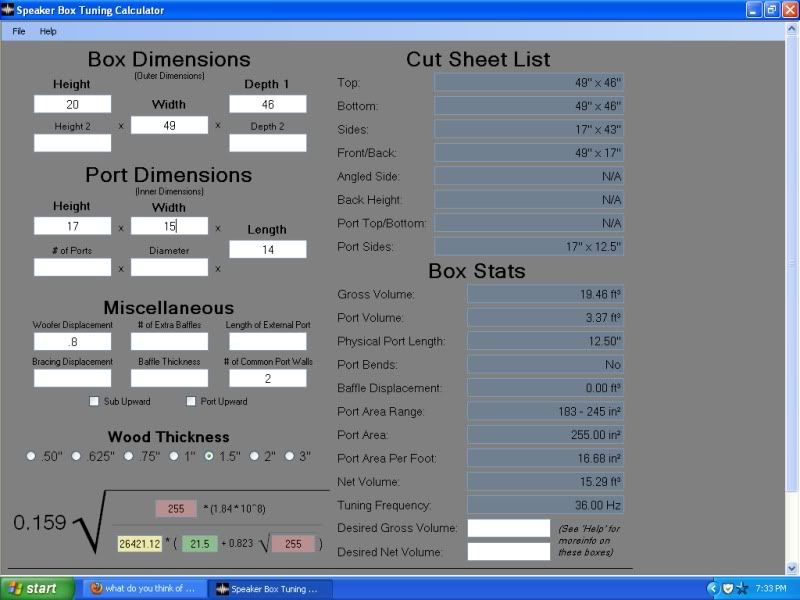This screenshot has height=600, width=800.
Task: Enable the Sub Upward checkbox
Action: click(94, 402)
